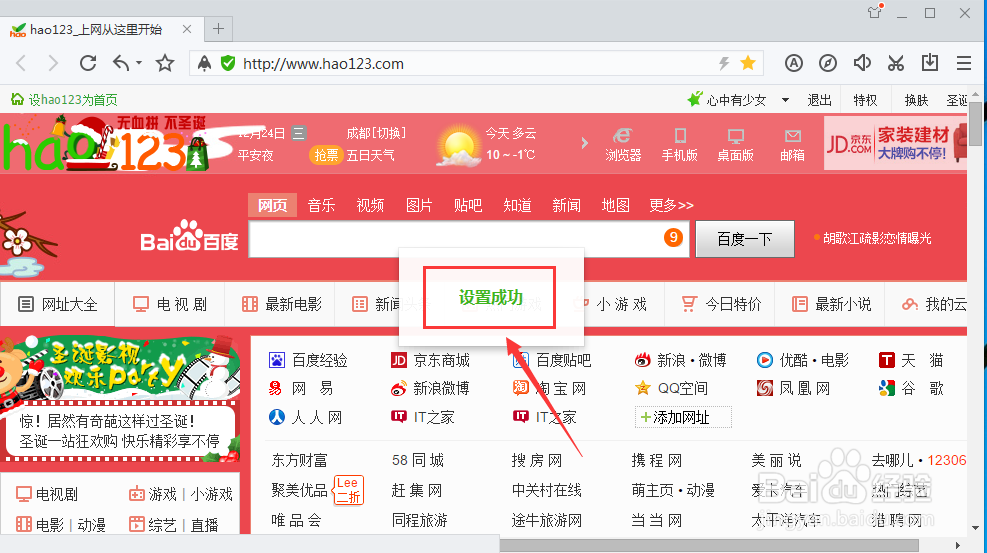
Task: Expand the 心中有少女 user dropdown
Action: coord(785,100)
